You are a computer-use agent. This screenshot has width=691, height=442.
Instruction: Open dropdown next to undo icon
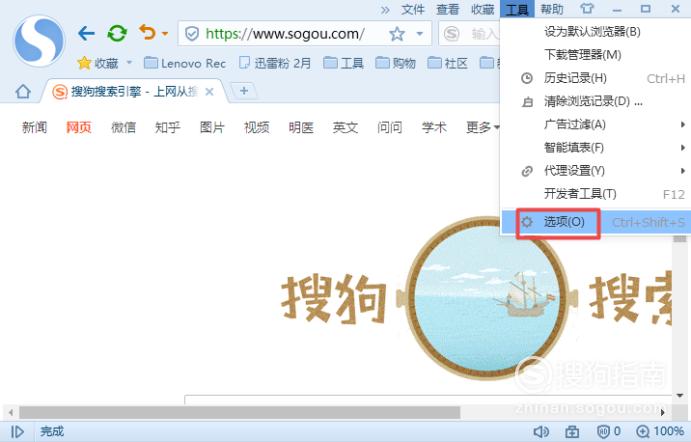click(x=165, y=33)
